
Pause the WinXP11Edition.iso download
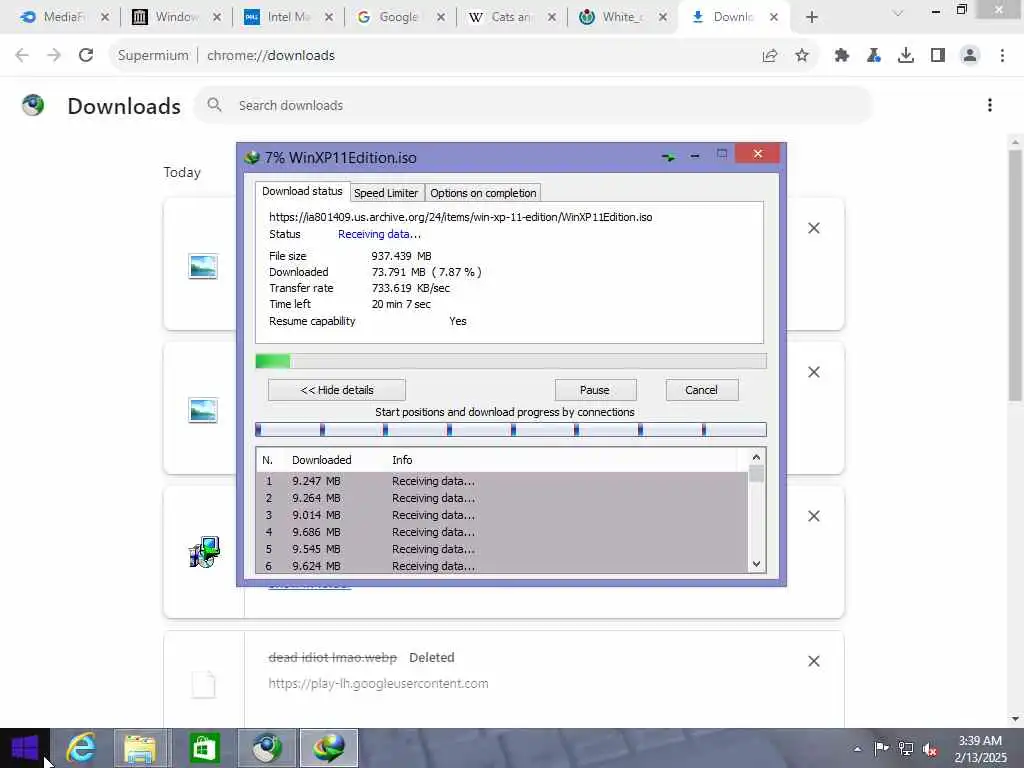tap(595, 390)
